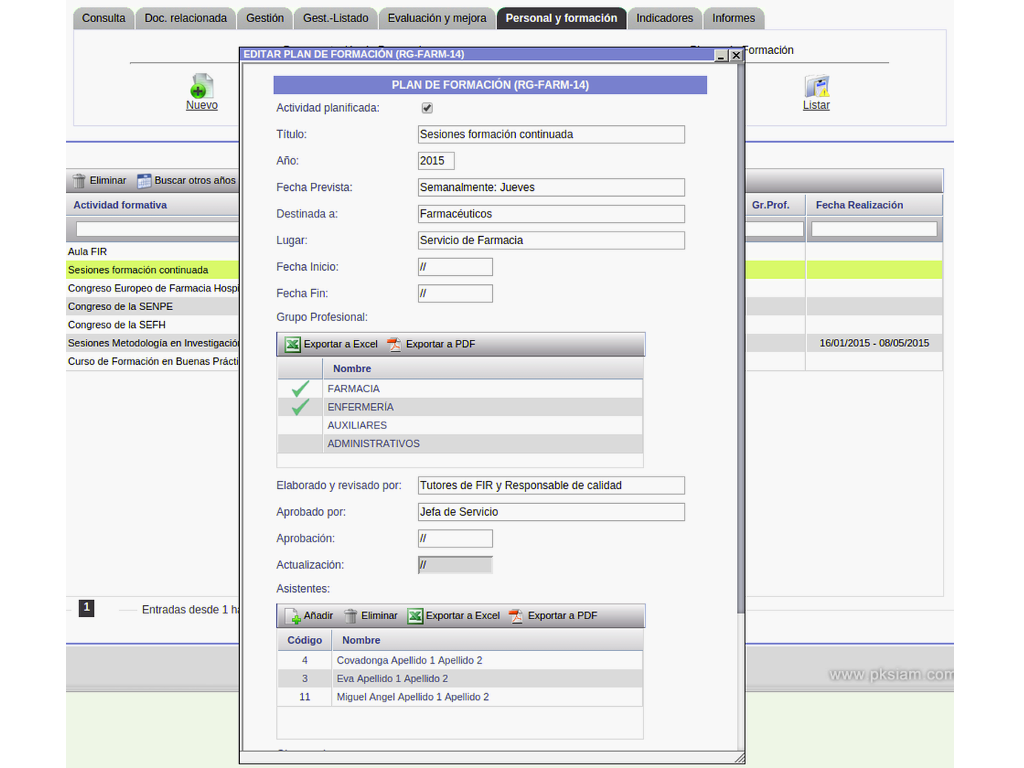
Task: Click the Año field showing 2015
Action: [436, 161]
